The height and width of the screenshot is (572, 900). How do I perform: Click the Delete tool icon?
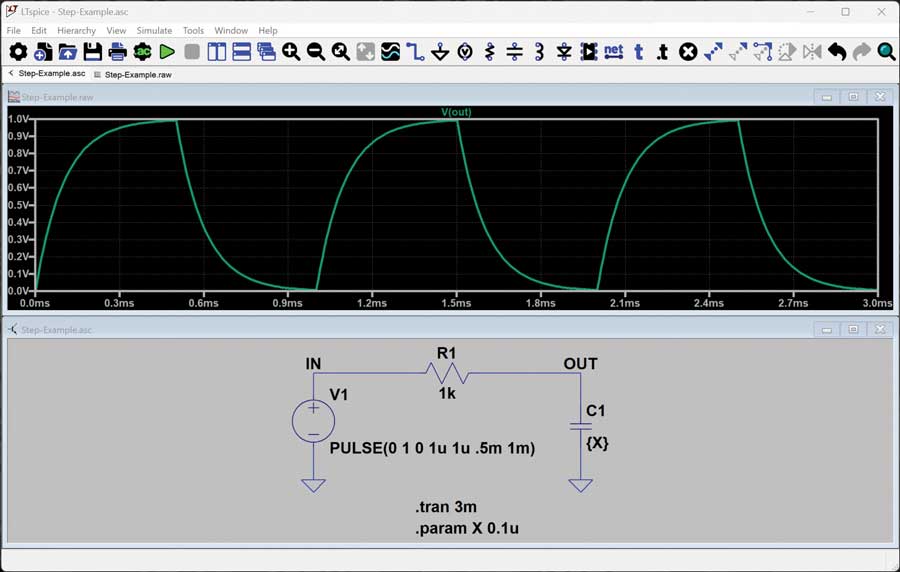pyautogui.click(x=688, y=52)
